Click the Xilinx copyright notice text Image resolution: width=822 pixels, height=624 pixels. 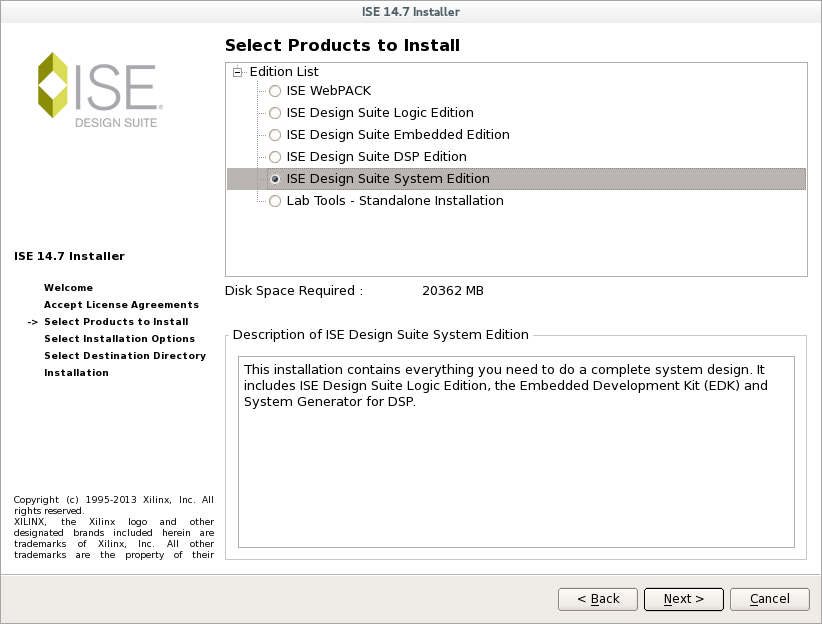[114, 528]
